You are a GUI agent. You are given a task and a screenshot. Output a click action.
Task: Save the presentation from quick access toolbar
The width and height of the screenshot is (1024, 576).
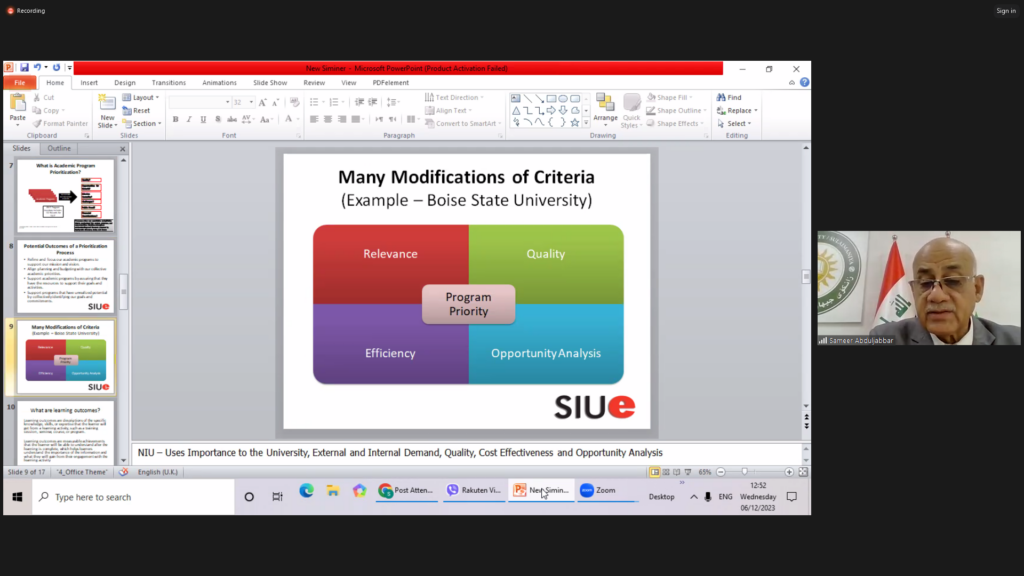[x=24, y=67]
